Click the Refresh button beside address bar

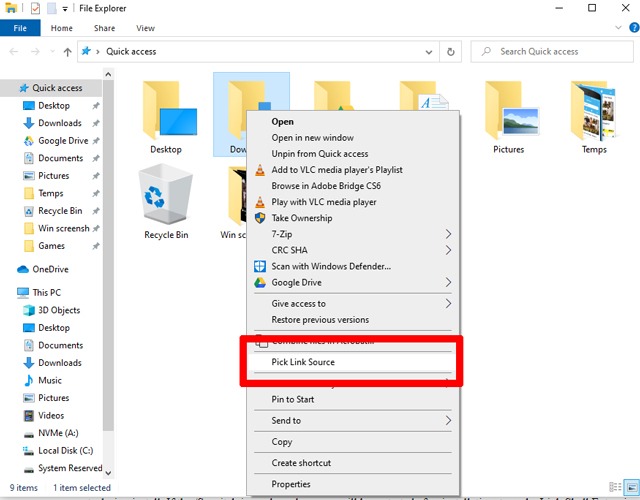tap(451, 52)
